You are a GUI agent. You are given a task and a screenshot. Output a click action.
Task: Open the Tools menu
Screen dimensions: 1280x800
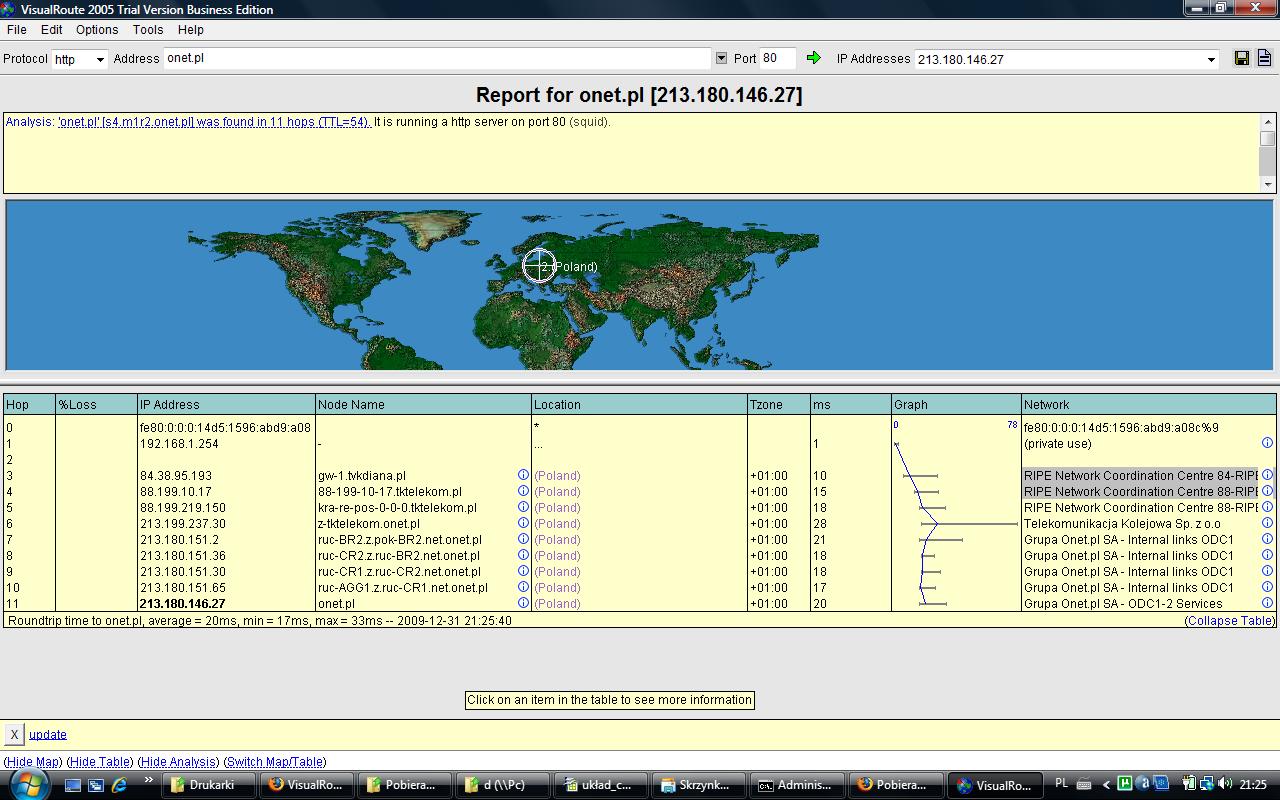[148, 30]
